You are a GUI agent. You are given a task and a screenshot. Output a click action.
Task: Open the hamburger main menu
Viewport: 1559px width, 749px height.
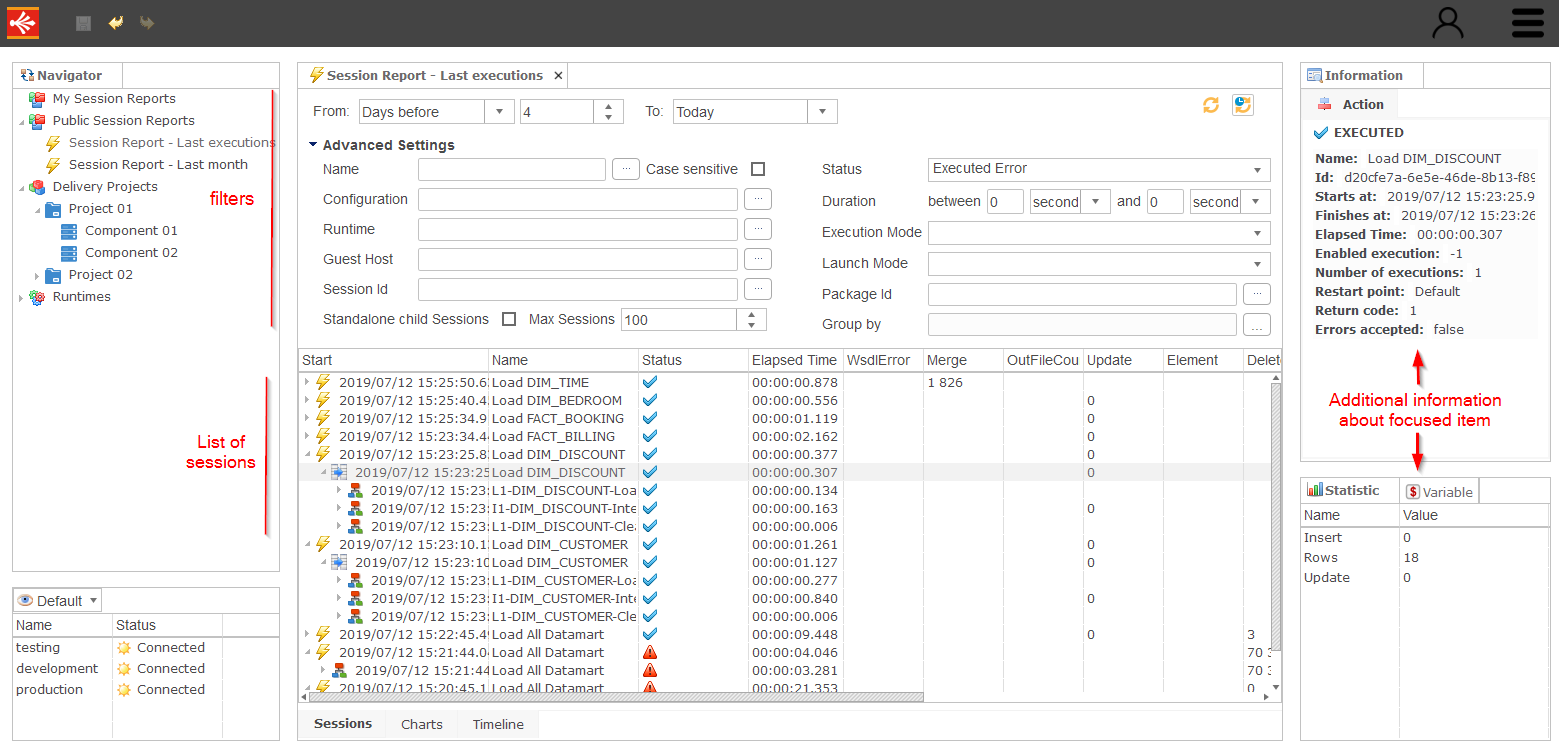pos(1528,22)
